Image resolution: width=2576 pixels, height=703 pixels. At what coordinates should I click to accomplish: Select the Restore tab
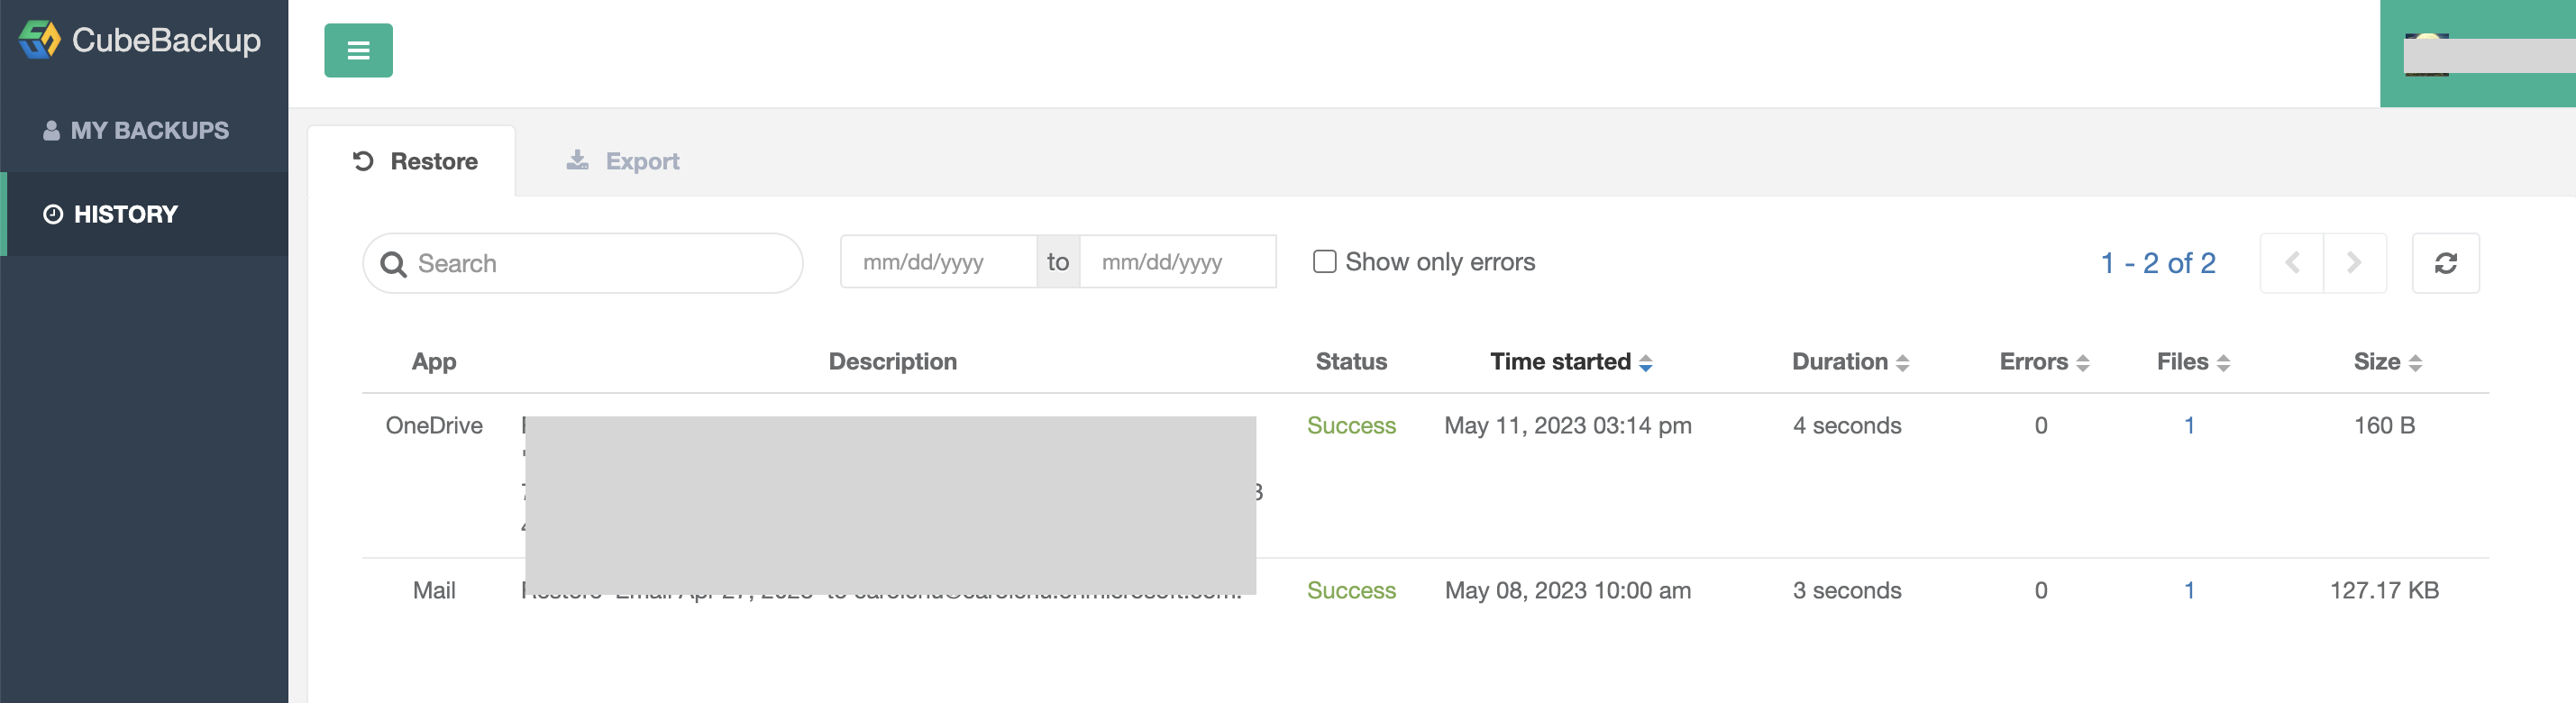(415, 161)
